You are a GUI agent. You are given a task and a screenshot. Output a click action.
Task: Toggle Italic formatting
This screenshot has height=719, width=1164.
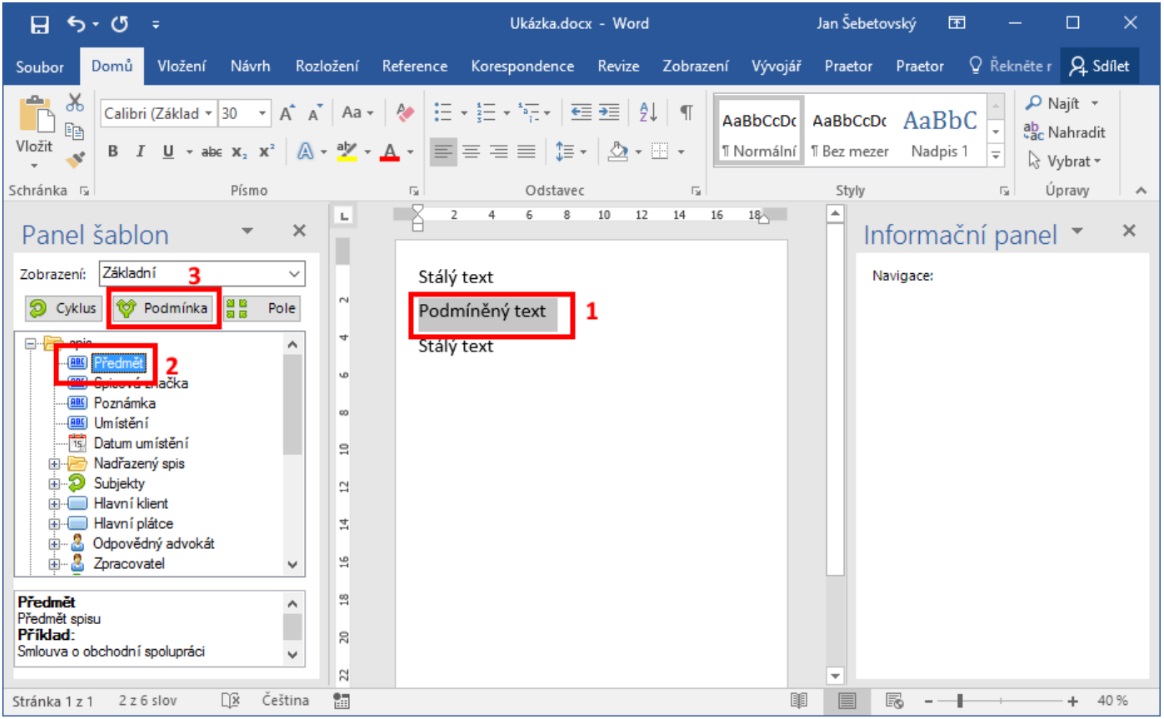140,152
